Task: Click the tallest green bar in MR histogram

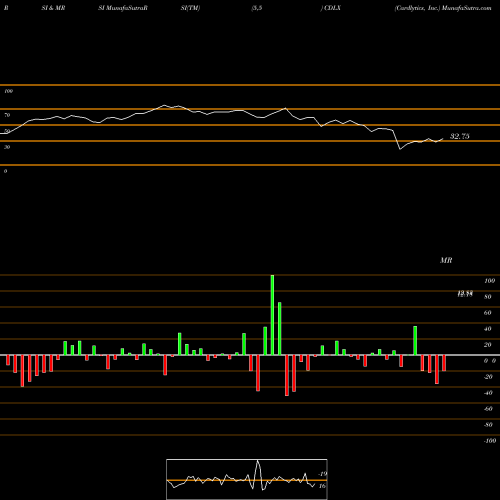Action: (x=272, y=315)
